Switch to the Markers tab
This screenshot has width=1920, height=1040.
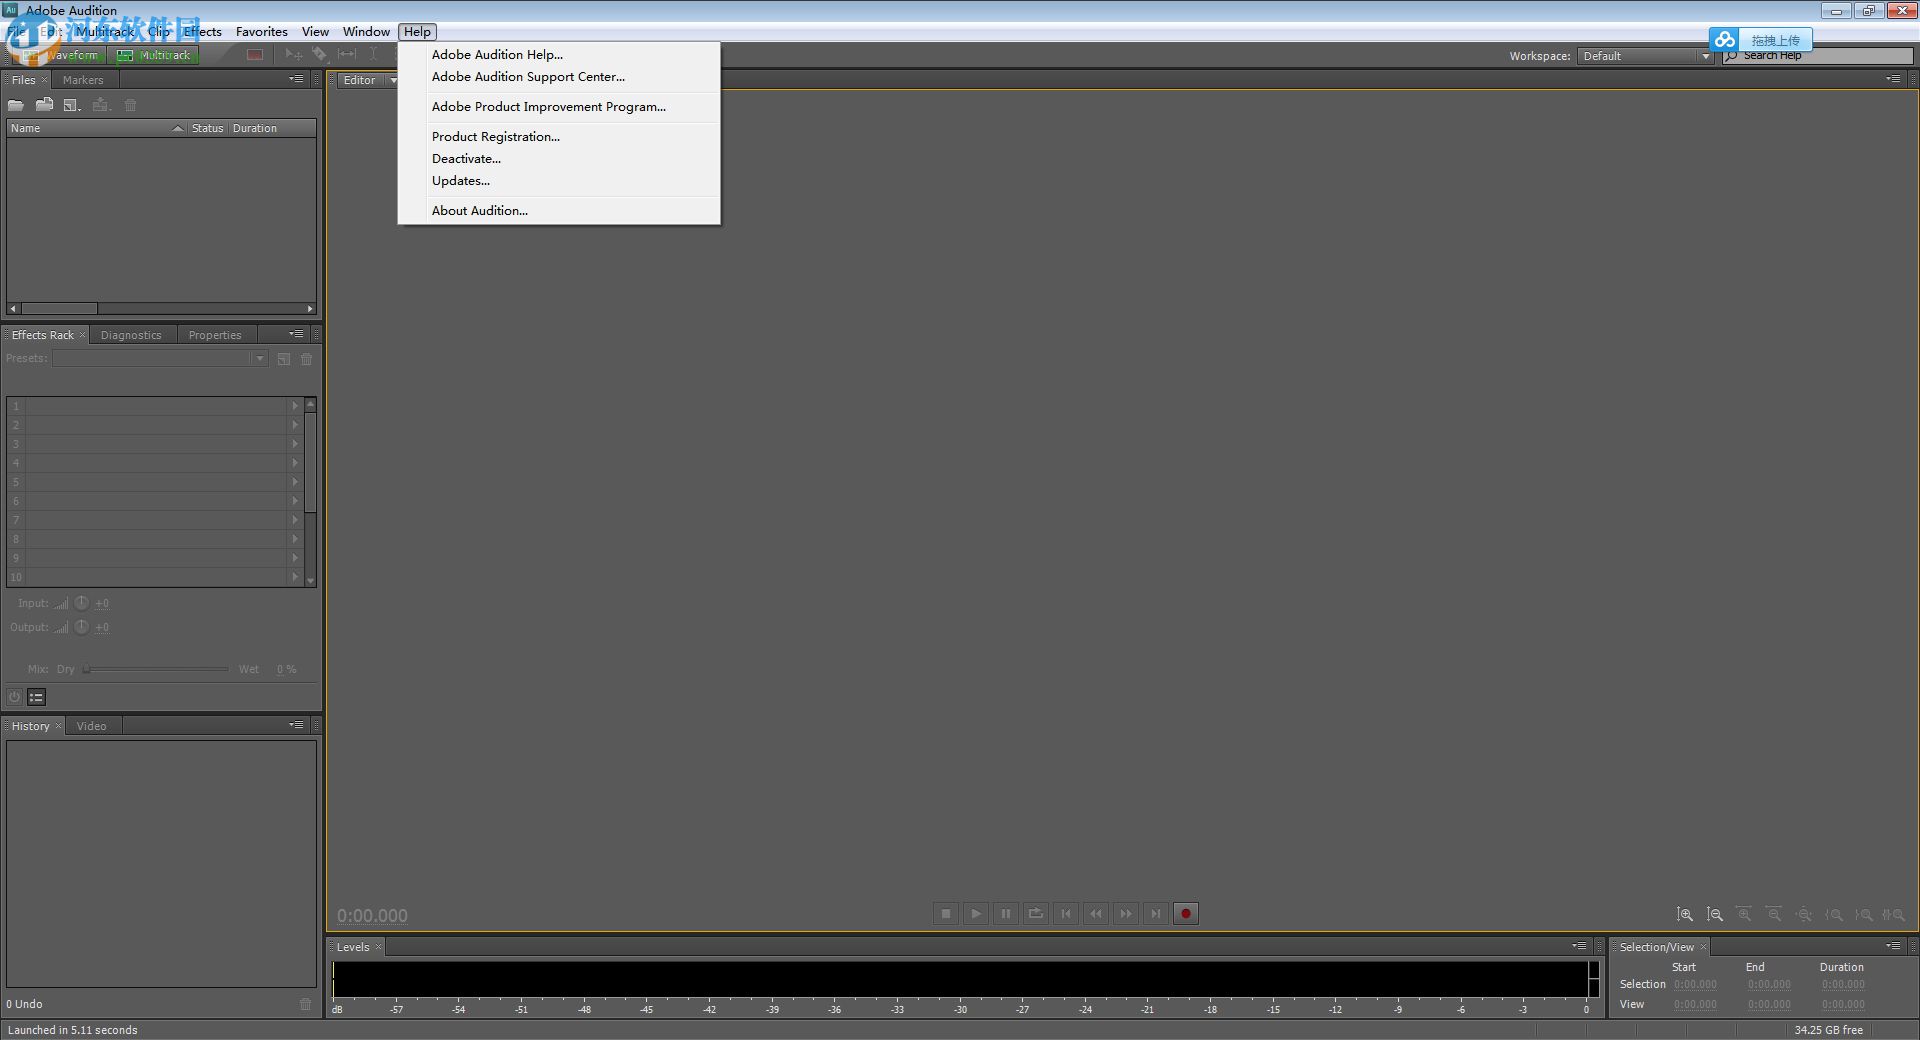pos(83,80)
